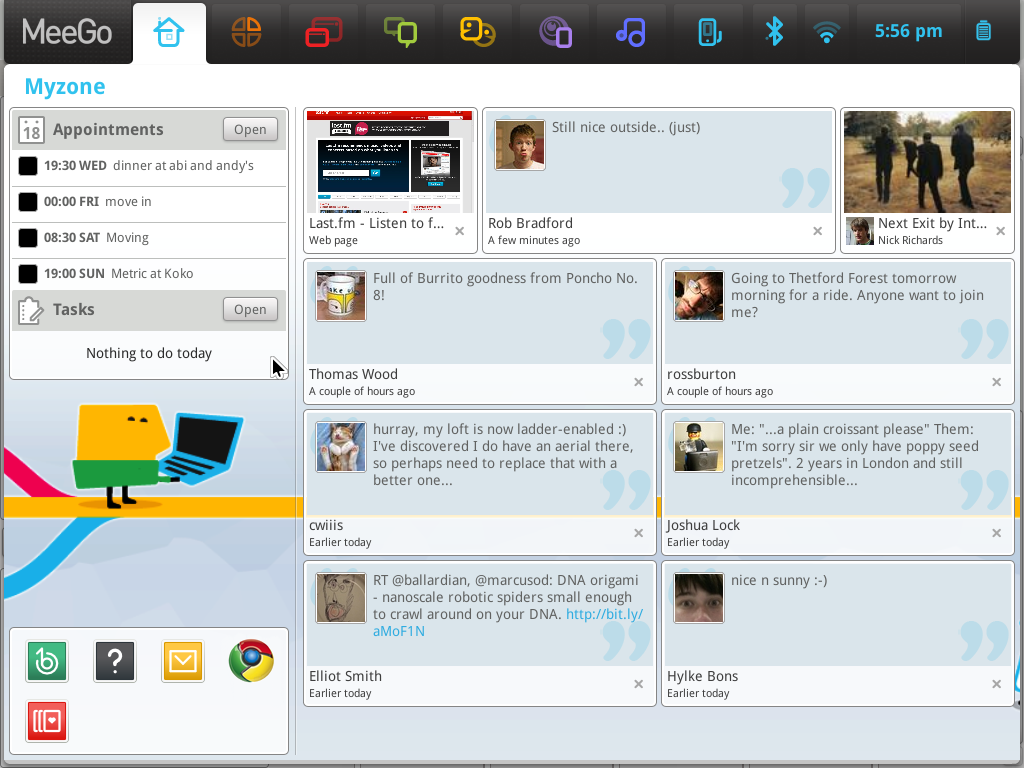Open the yellow Email app shortcut
1024x768 pixels.
182,661
